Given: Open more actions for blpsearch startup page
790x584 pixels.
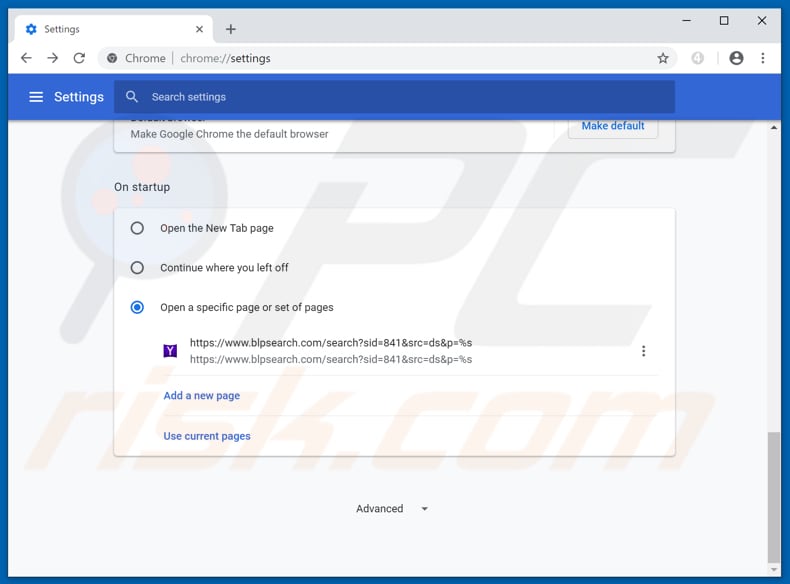Looking at the screenshot, I should pos(643,351).
